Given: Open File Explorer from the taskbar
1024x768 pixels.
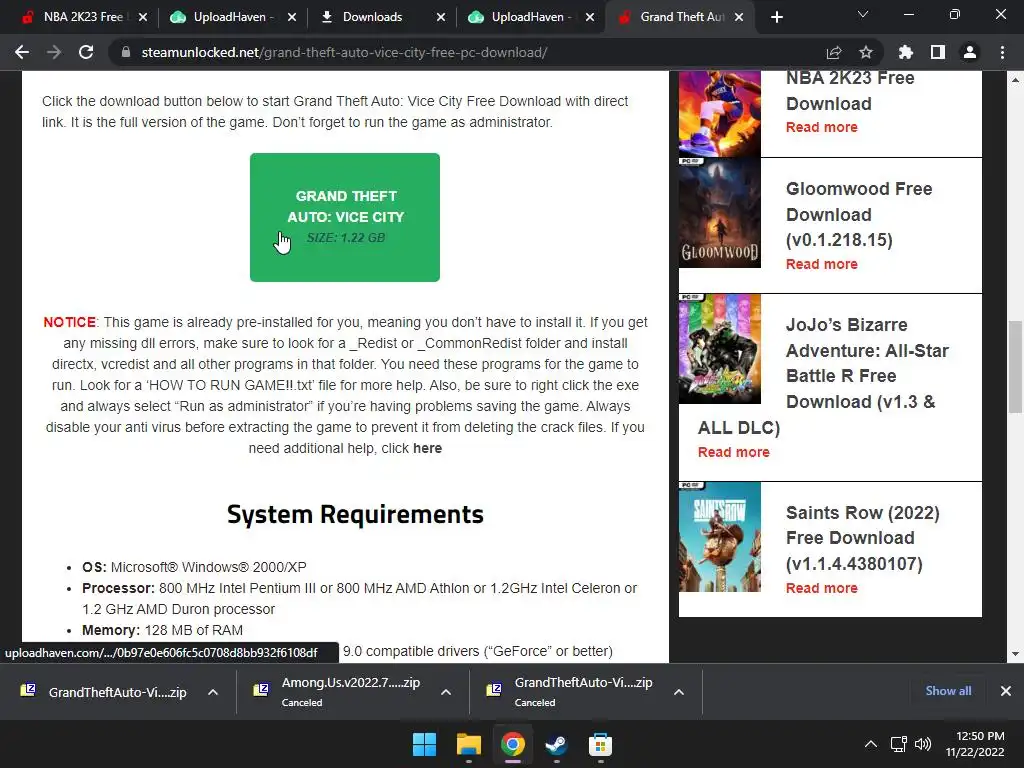Looking at the screenshot, I should (468, 744).
